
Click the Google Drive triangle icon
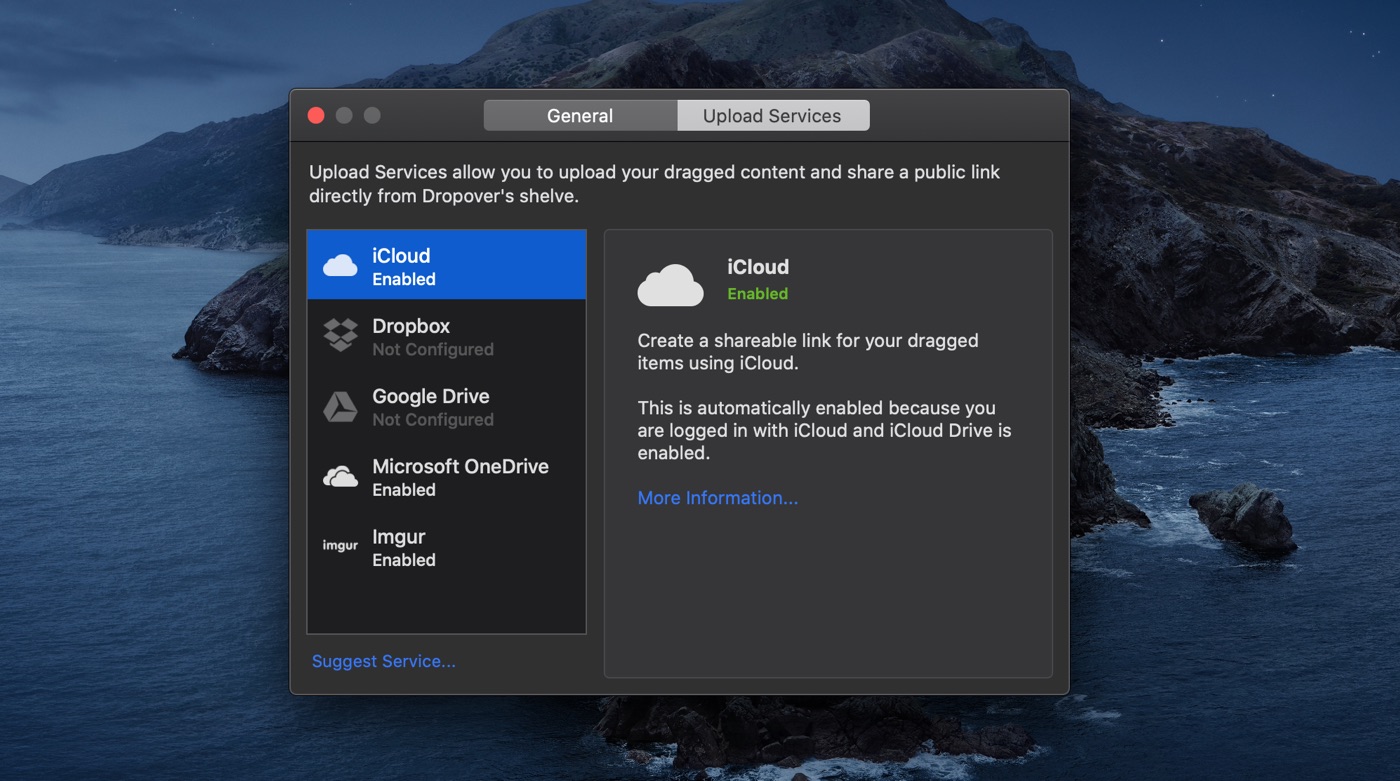coord(340,406)
